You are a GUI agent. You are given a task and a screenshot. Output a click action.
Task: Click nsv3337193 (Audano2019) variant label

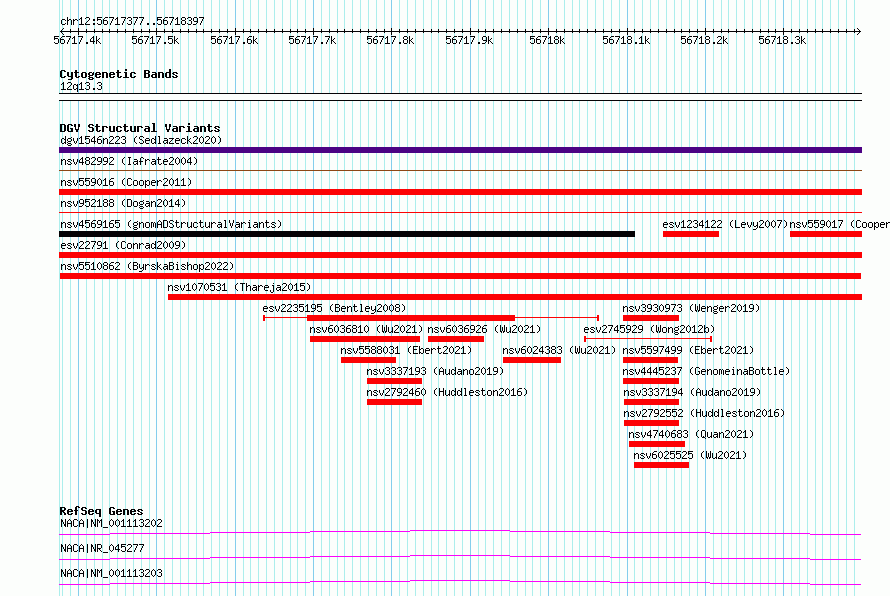coord(435,371)
